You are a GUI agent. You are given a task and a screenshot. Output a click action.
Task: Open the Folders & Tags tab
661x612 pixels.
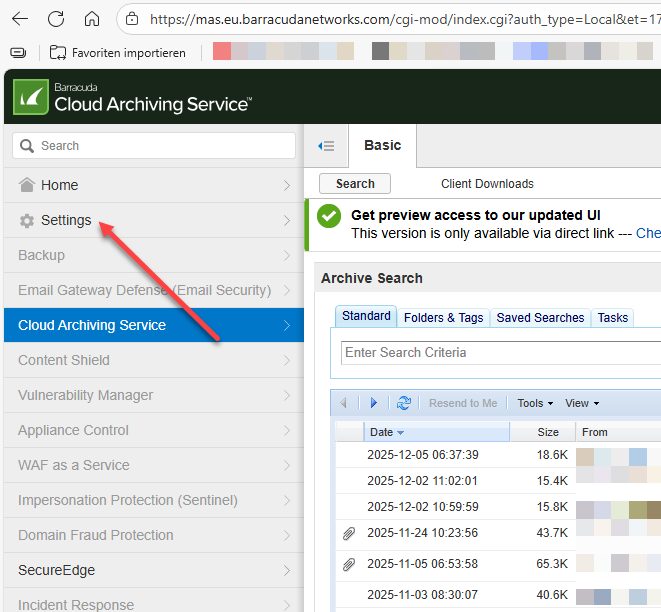point(443,317)
